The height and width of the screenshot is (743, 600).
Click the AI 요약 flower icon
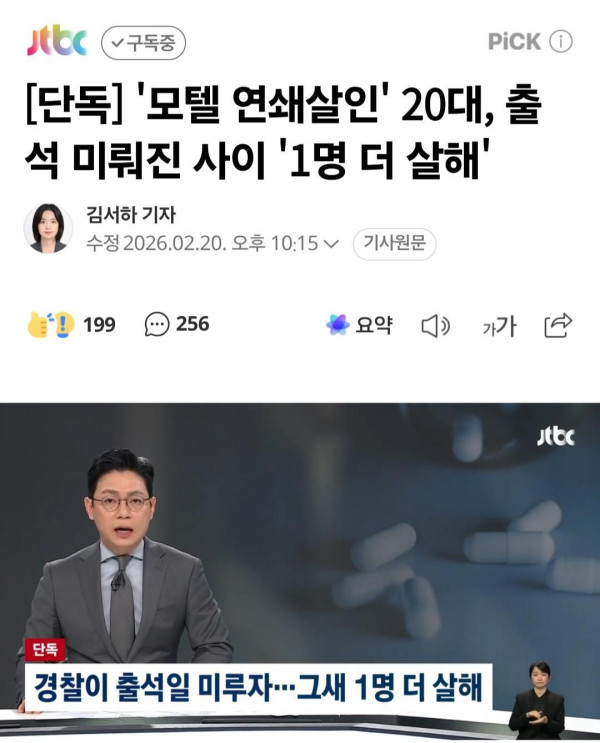pyautogui.click(x=338, y=325)
